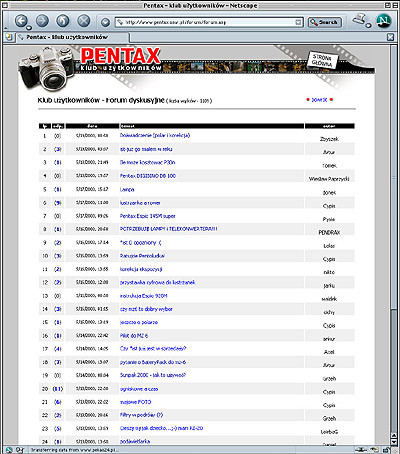Open new tab using tab bar left icon
This screenshot has height=454, width=400.
(8, 37)
